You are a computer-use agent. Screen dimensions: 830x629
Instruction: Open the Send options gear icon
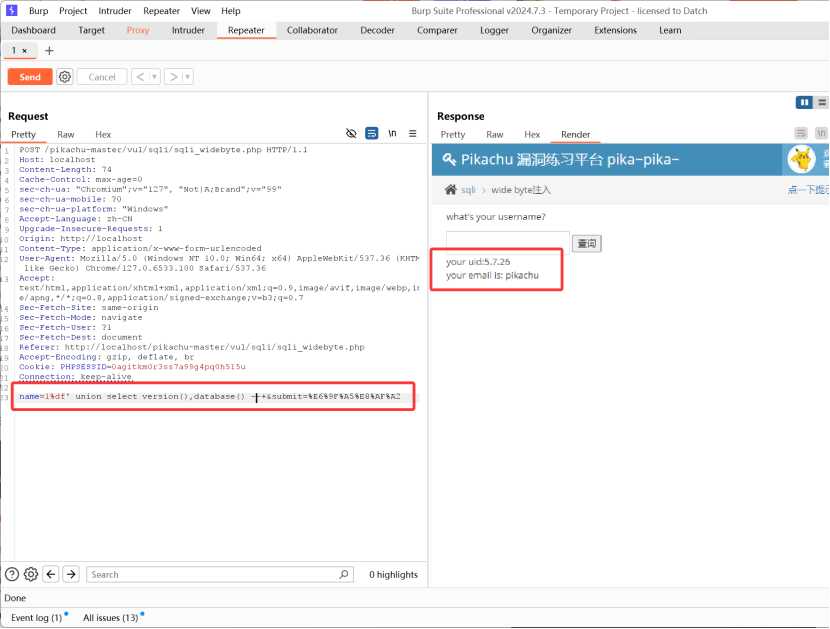pos(65,77)
